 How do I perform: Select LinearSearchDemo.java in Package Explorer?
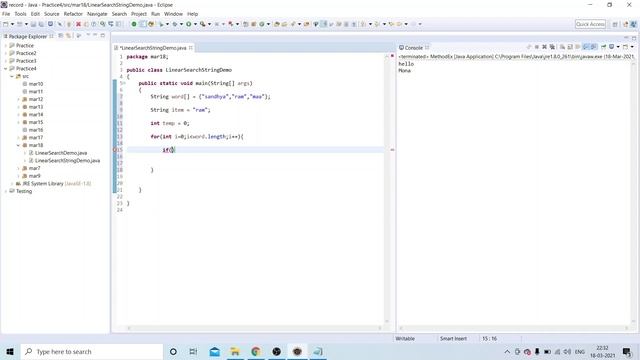[x=61, y=153]
